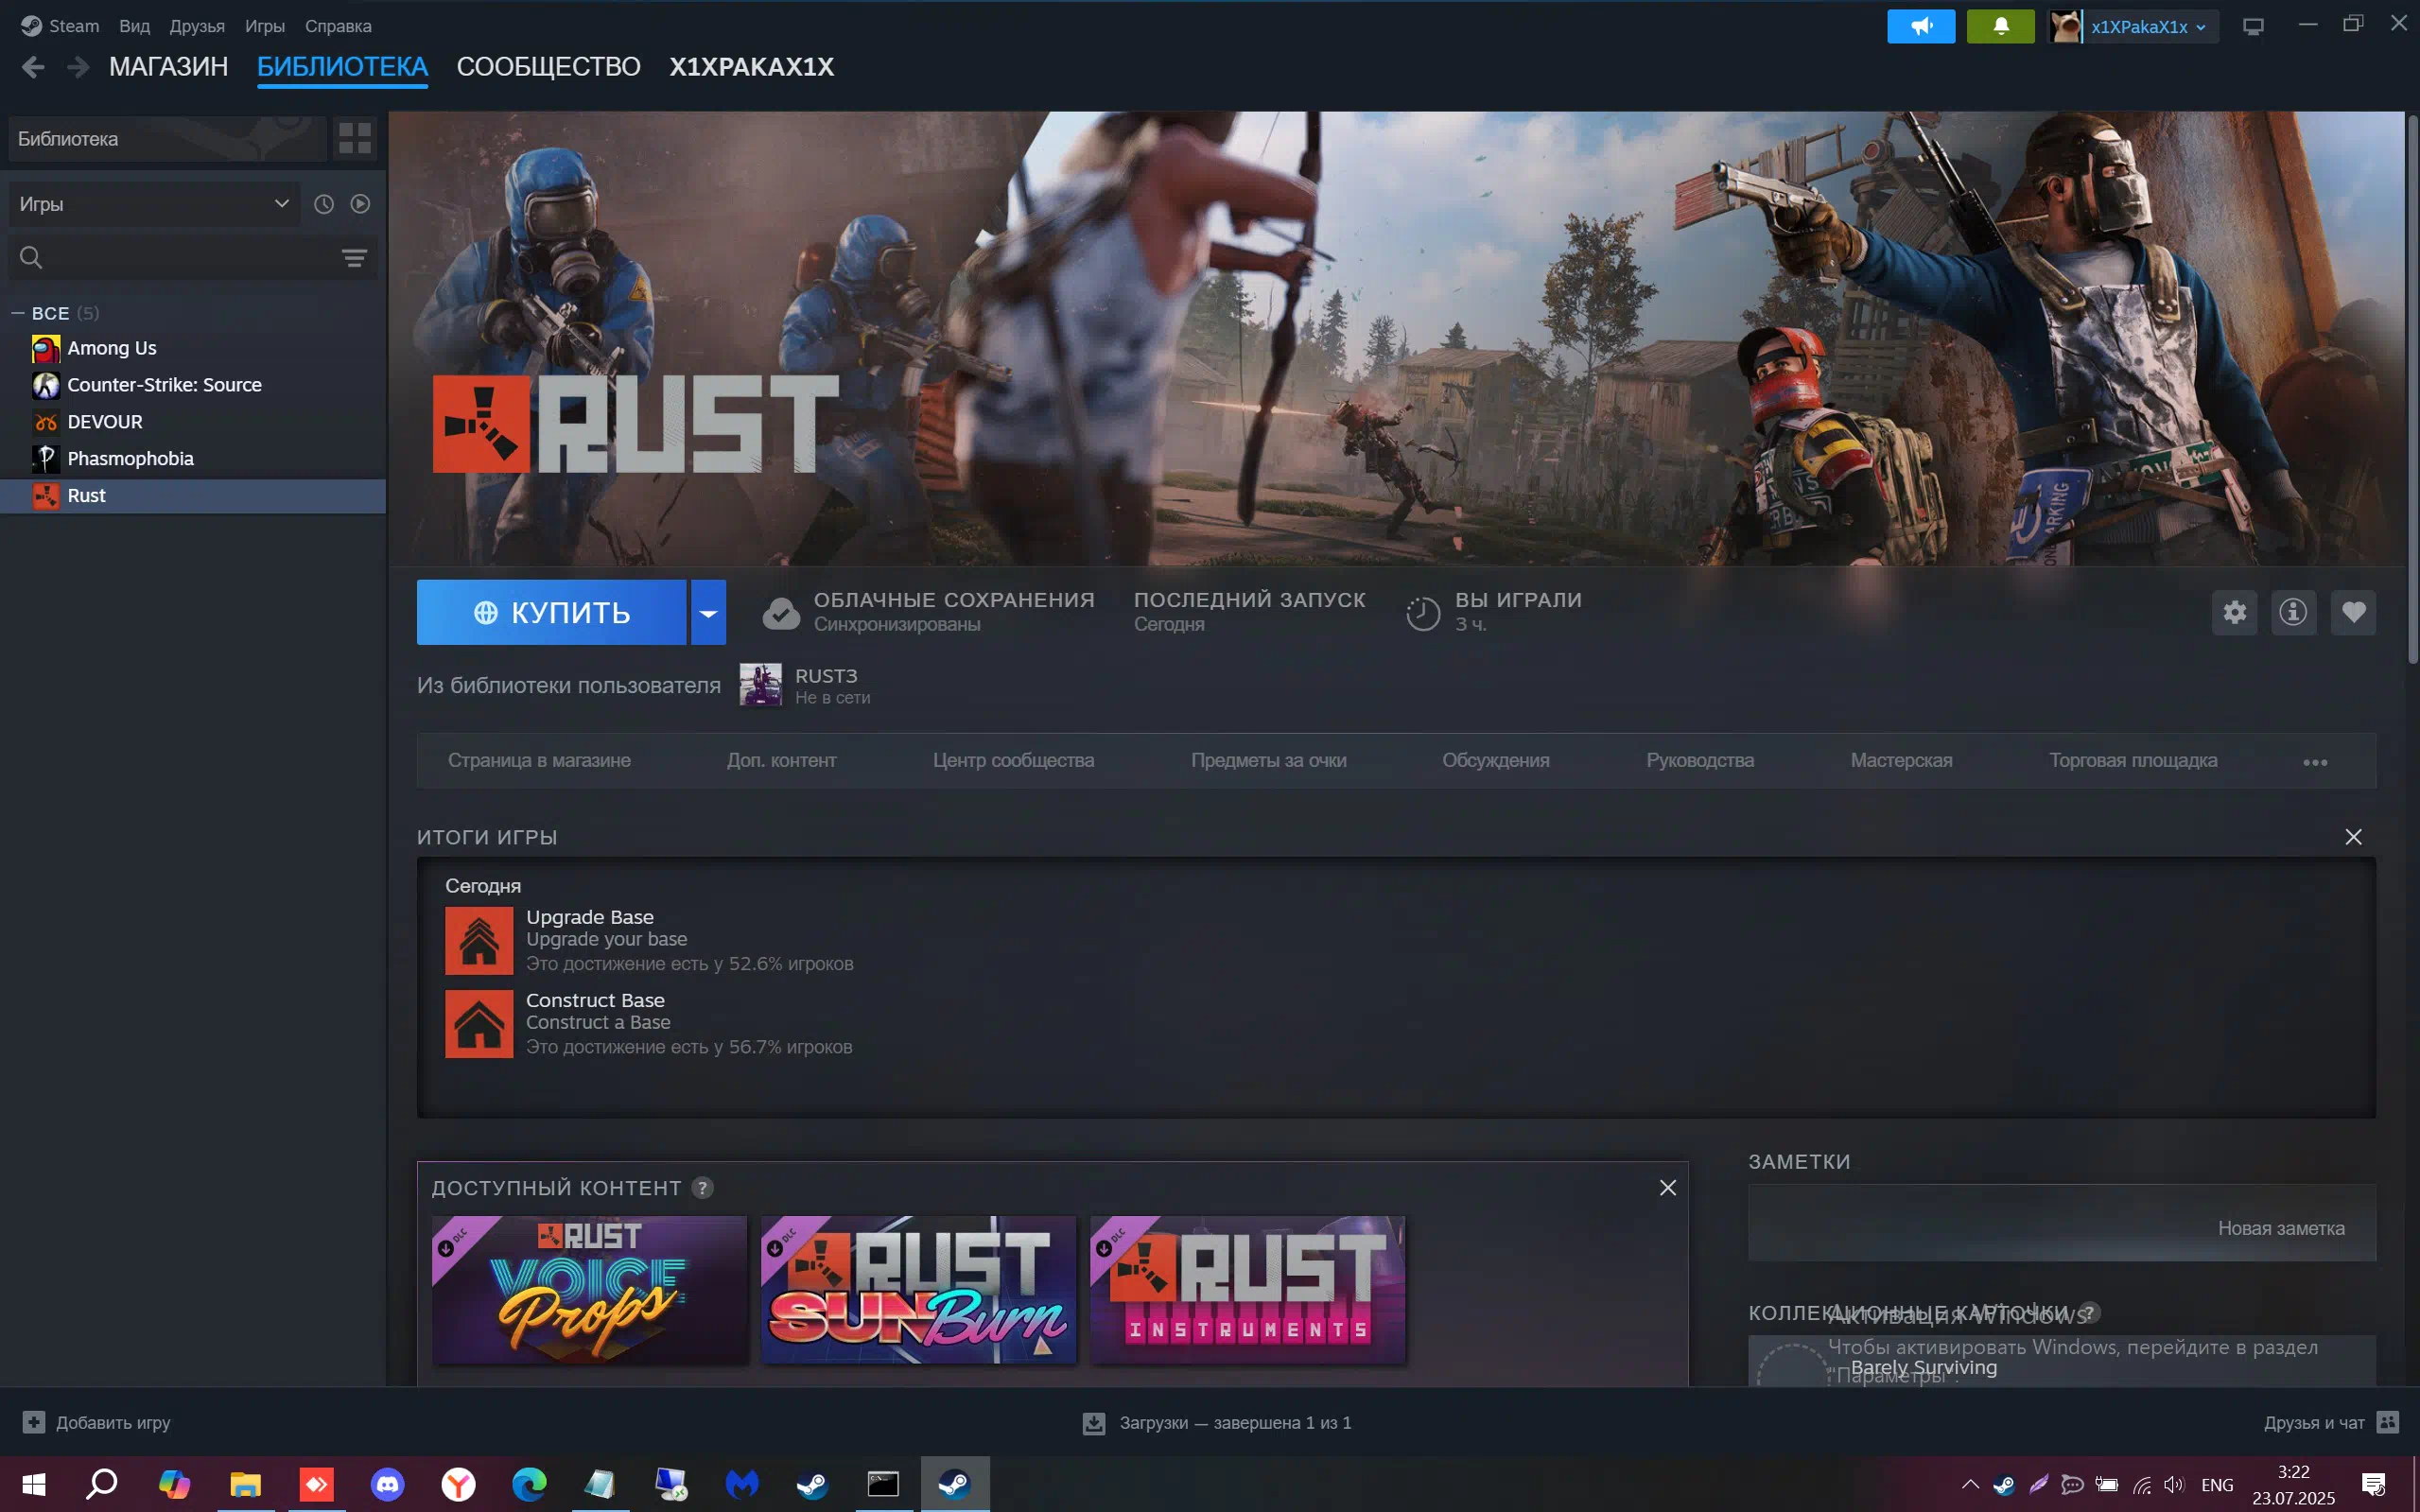
Task: Select DEVOUR in the library list
Action: [x=193, y=422]
